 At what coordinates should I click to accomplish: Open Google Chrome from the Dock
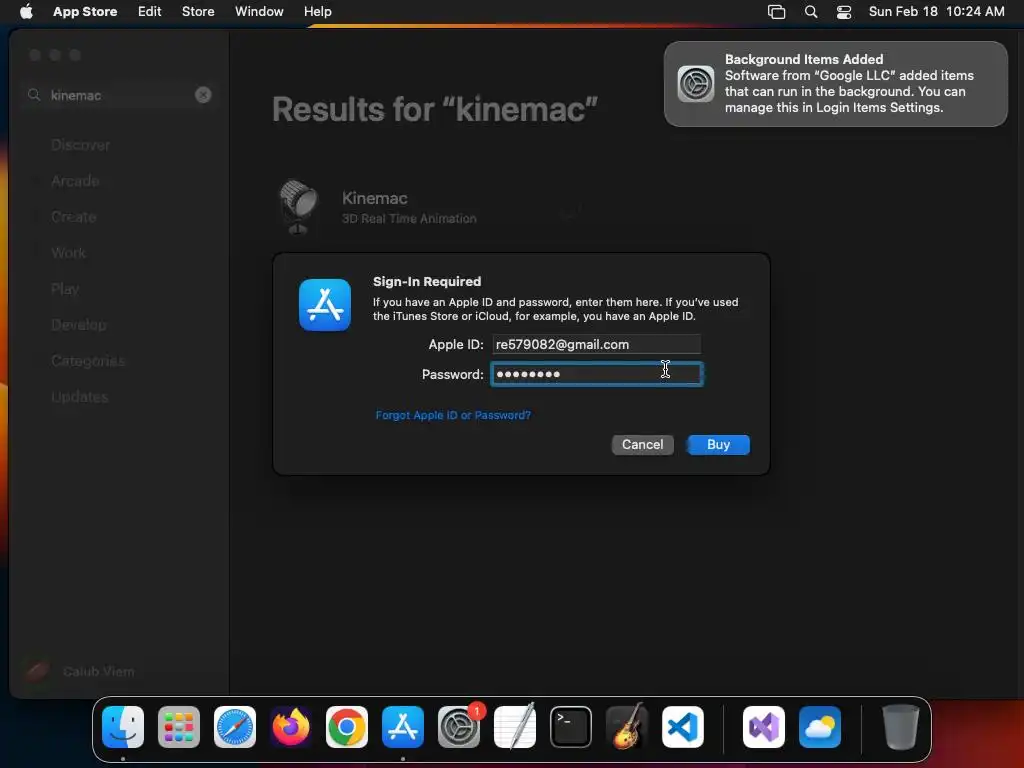(x=347, y=727)
